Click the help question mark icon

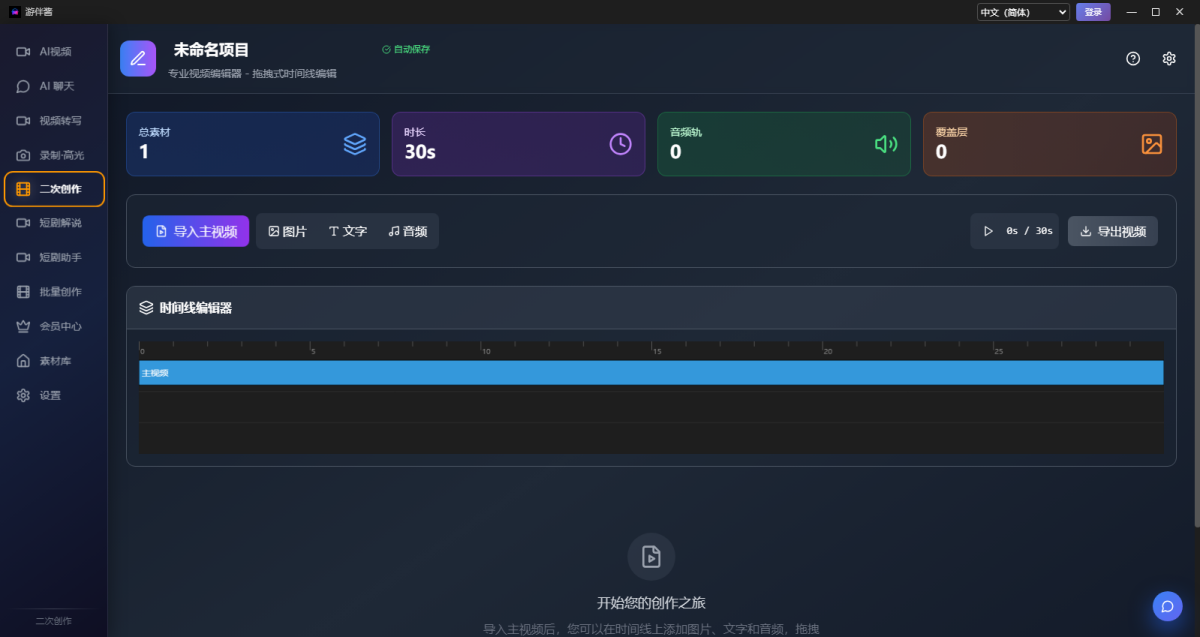click(1133, 59)
